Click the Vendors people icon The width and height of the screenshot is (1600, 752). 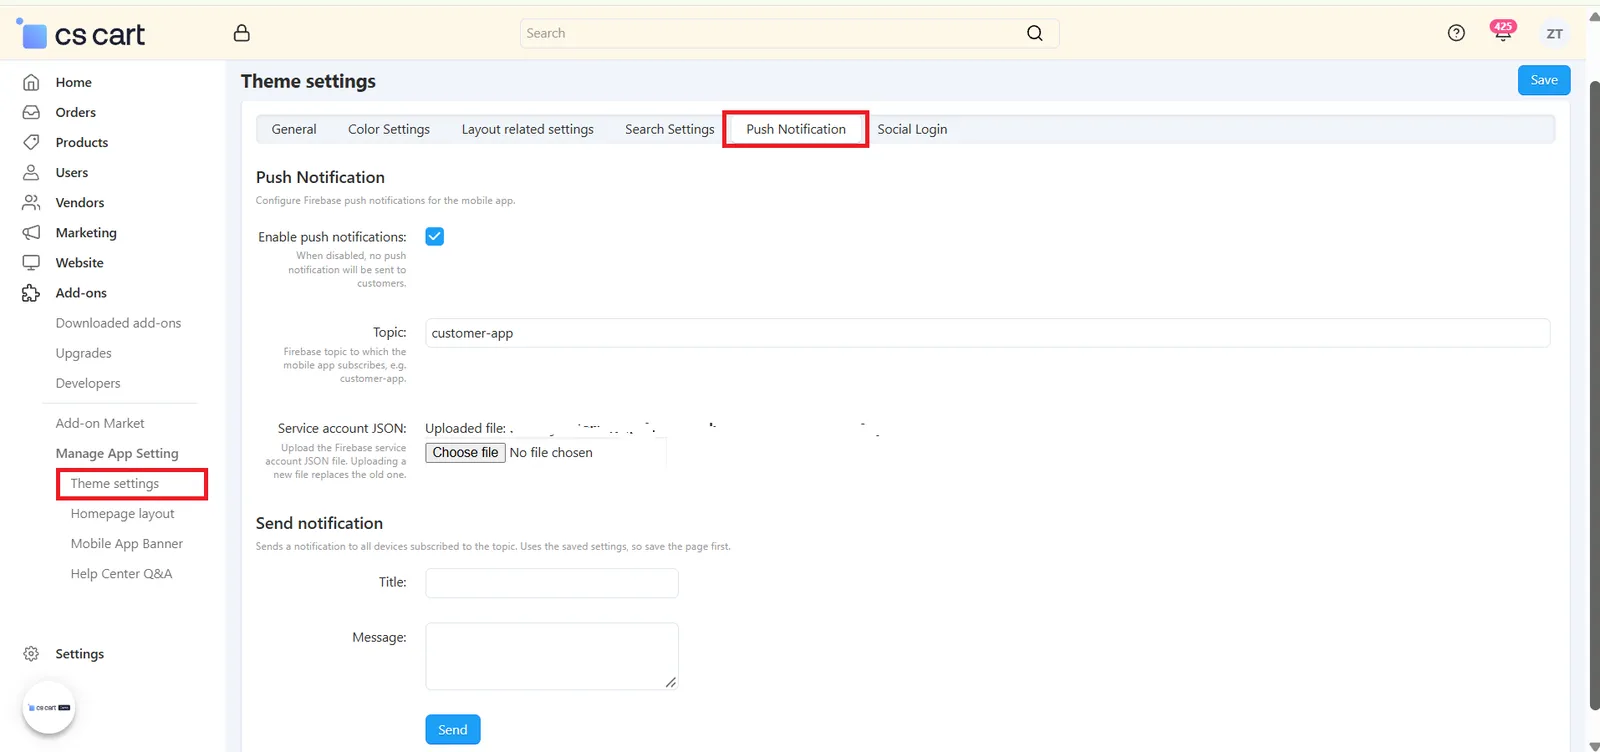point(31,202)
